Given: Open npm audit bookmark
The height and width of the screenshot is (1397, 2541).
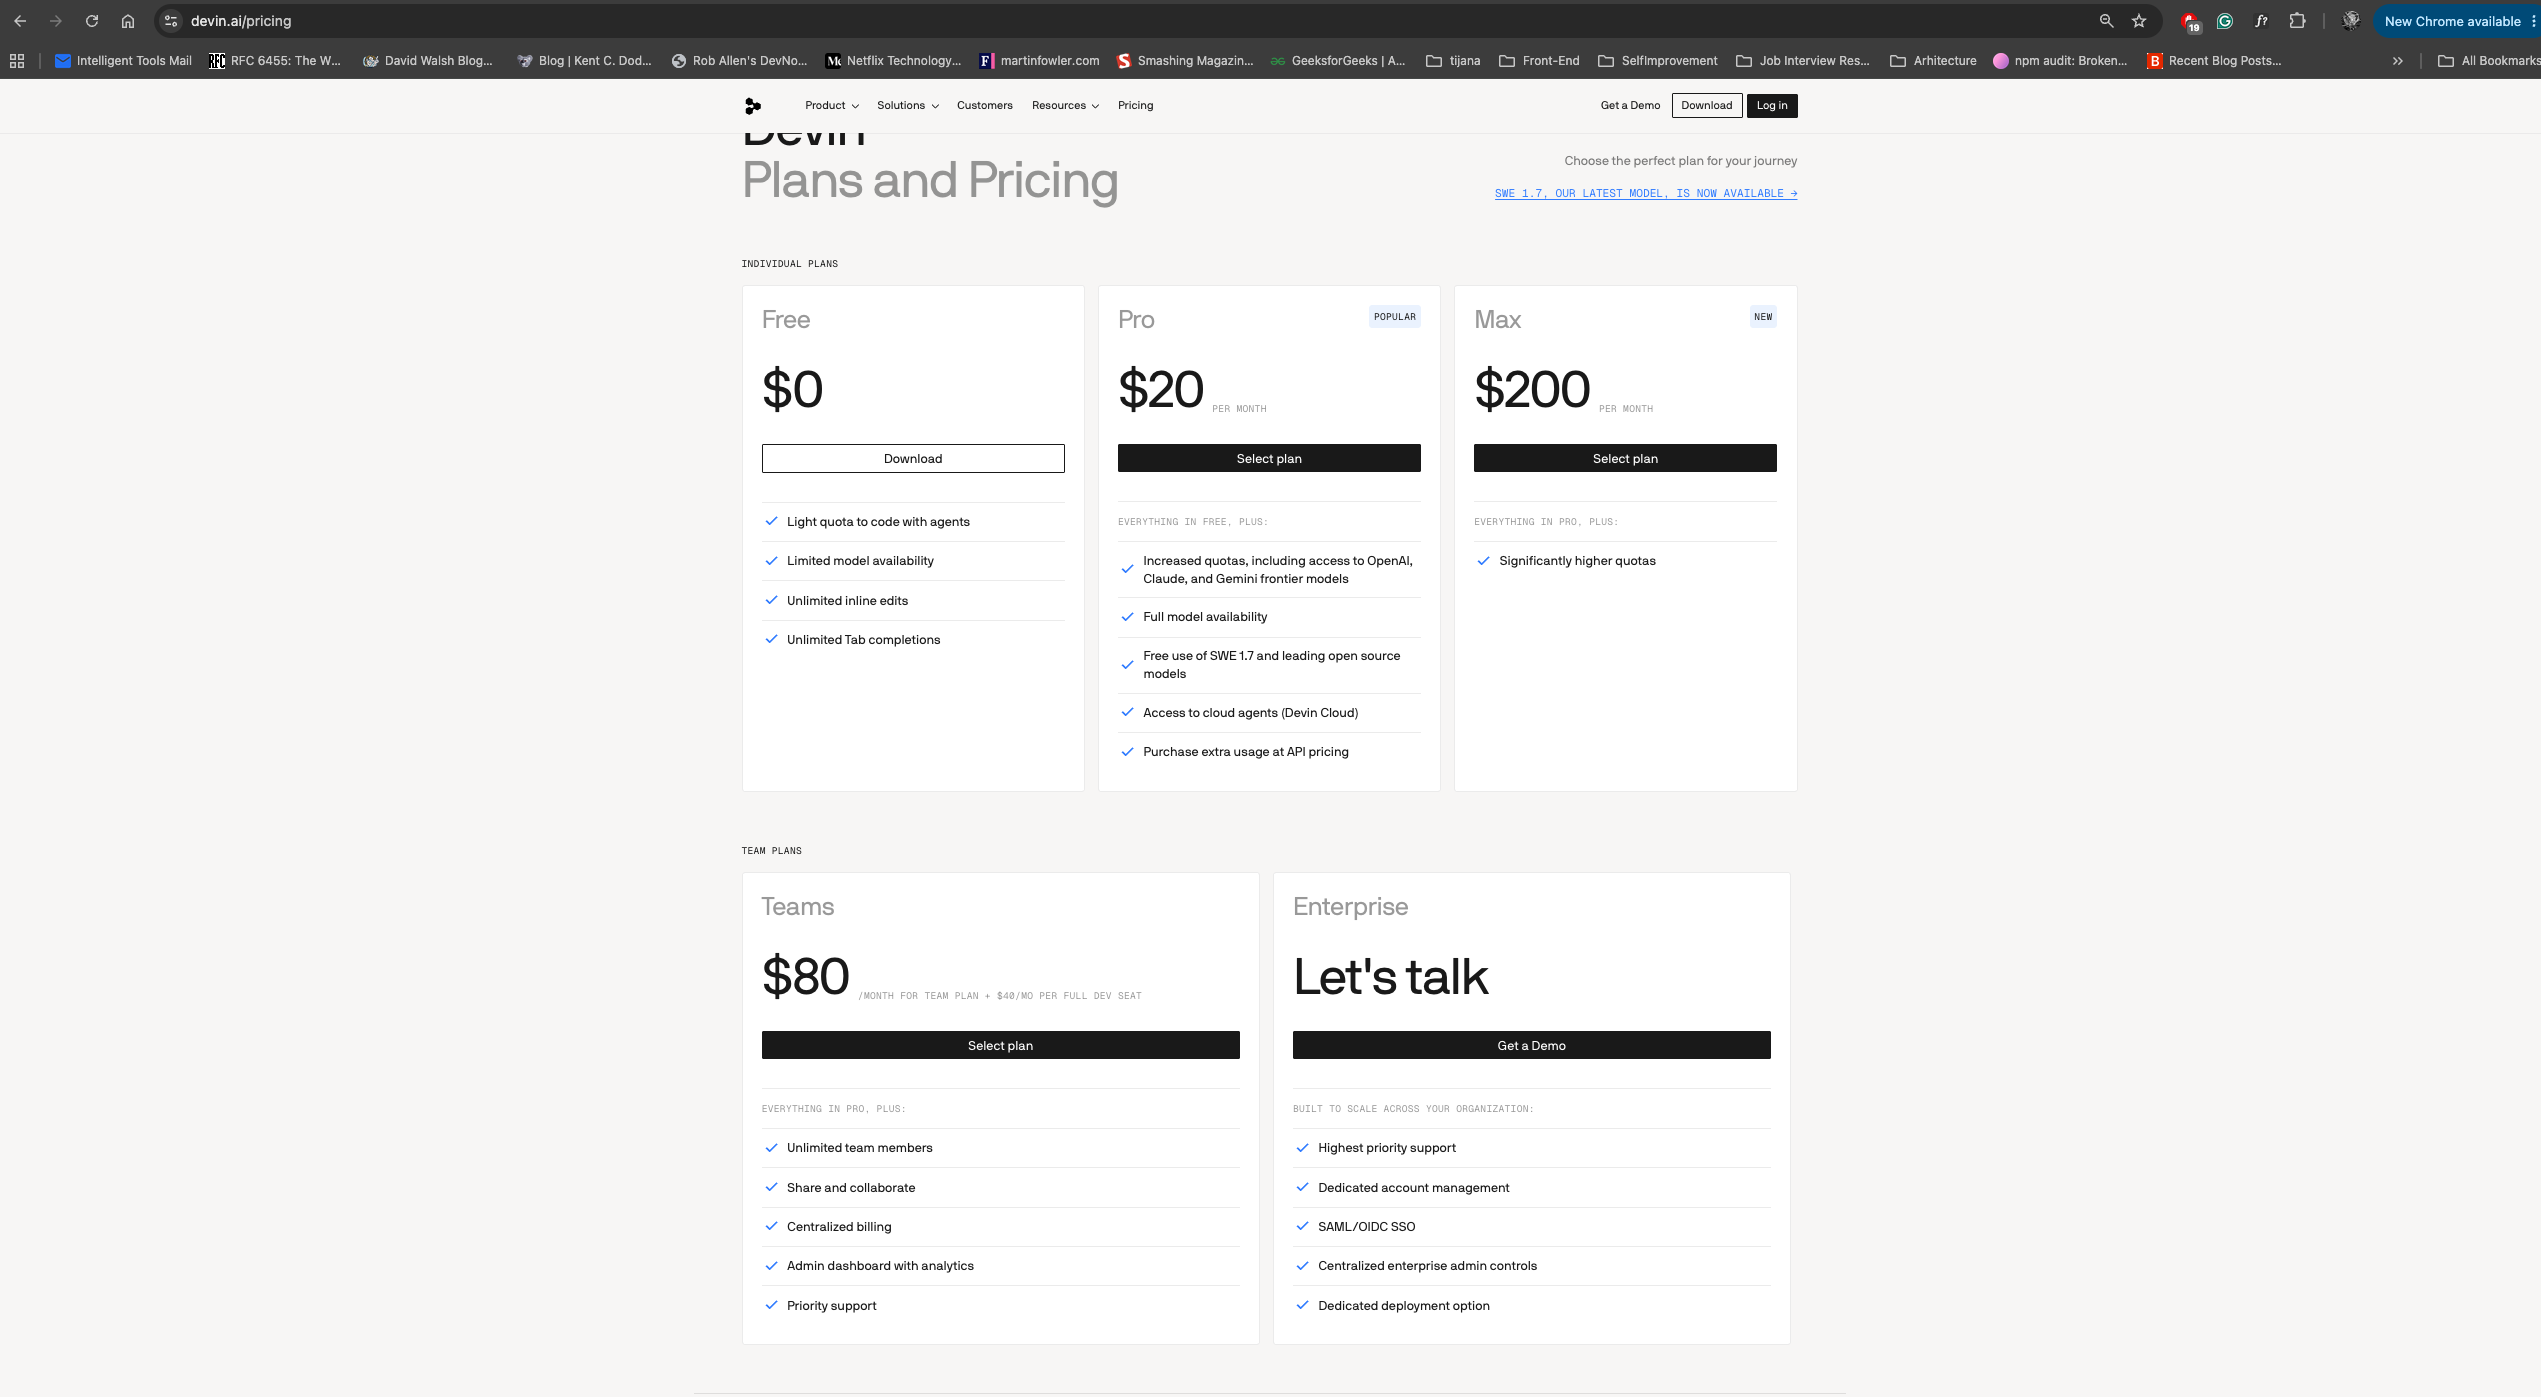Looking at the screenshot, I should click(2060, 61).
